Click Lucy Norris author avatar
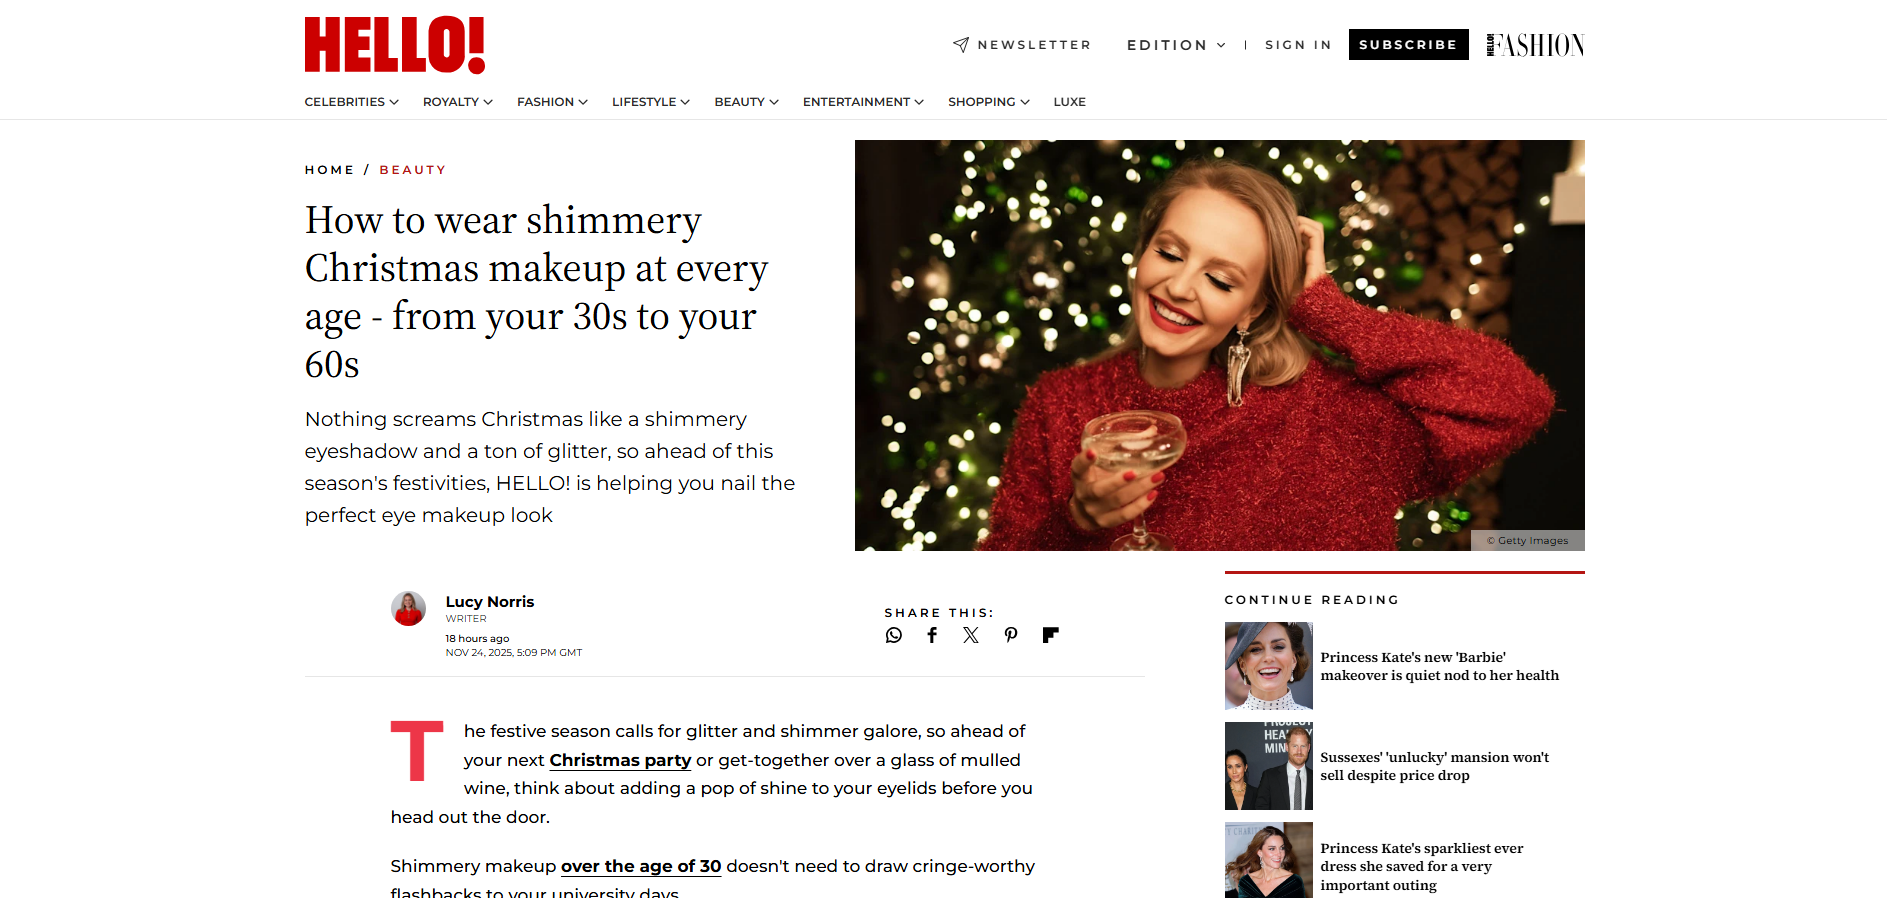The image size is (1887, 898). click(408, 608)
